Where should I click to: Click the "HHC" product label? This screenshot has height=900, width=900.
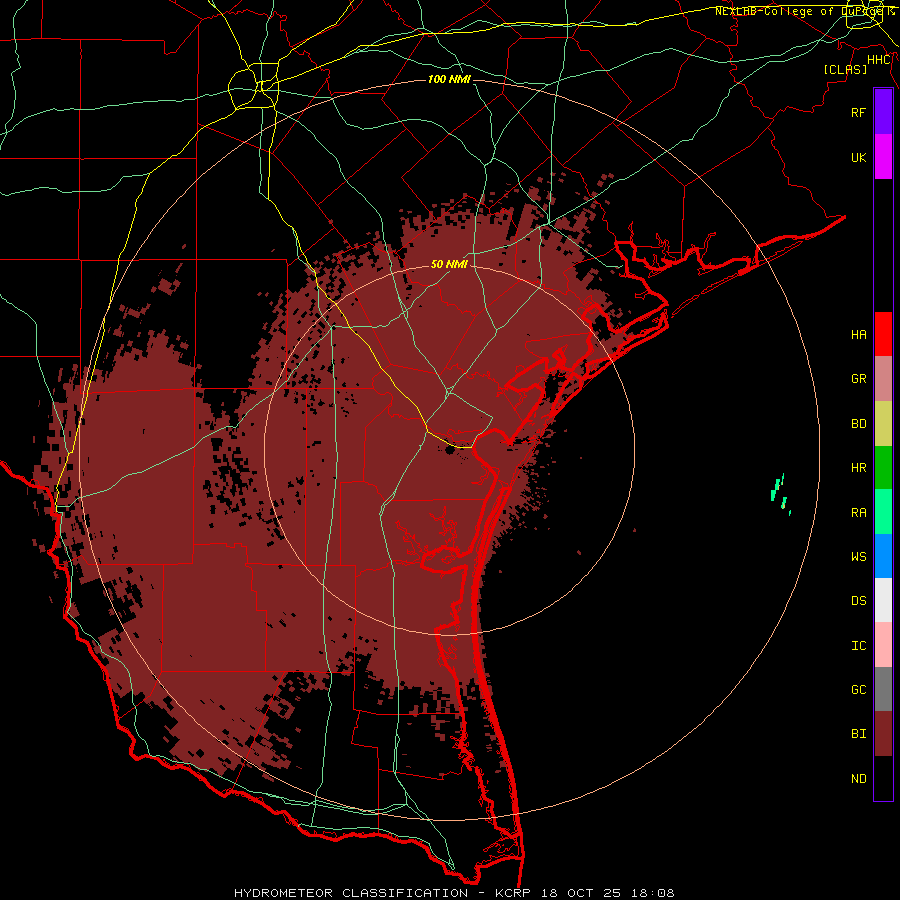click(x=879, y=60)
